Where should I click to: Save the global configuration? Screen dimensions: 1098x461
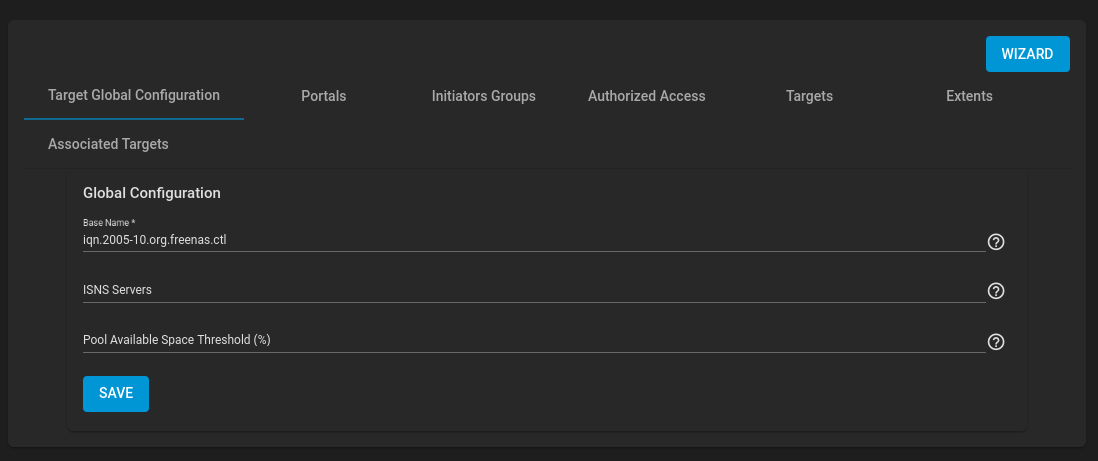click(116, 394)
